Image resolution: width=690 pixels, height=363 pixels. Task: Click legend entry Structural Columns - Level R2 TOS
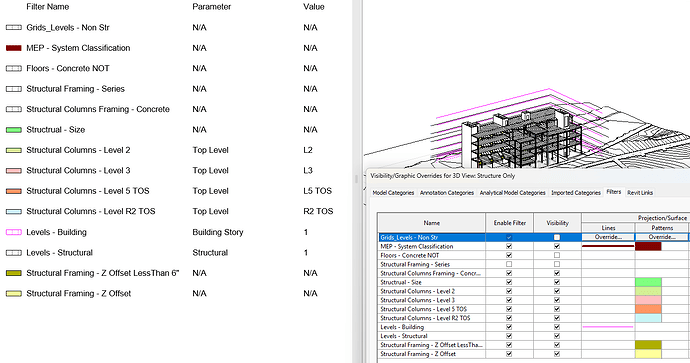(91, 211)
